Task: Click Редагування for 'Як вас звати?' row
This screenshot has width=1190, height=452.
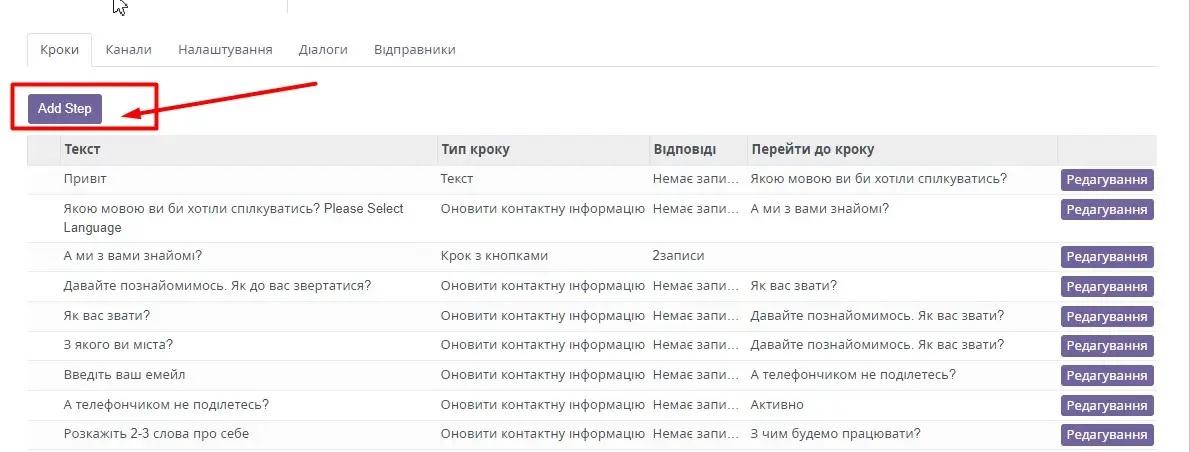Action: click(1107, 317)
